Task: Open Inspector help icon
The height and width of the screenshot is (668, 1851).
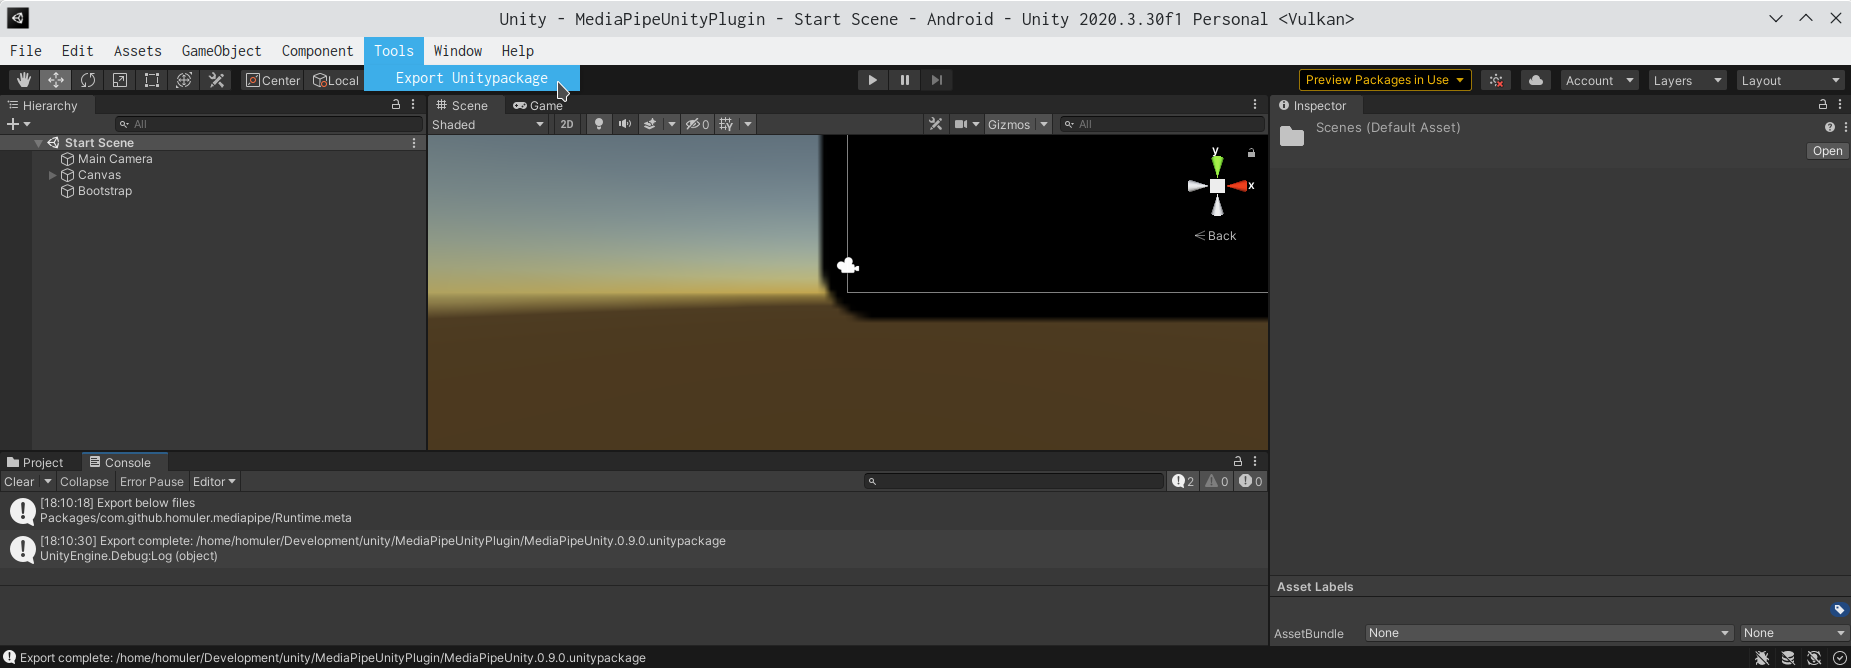Action: [x=1829, y=127]
